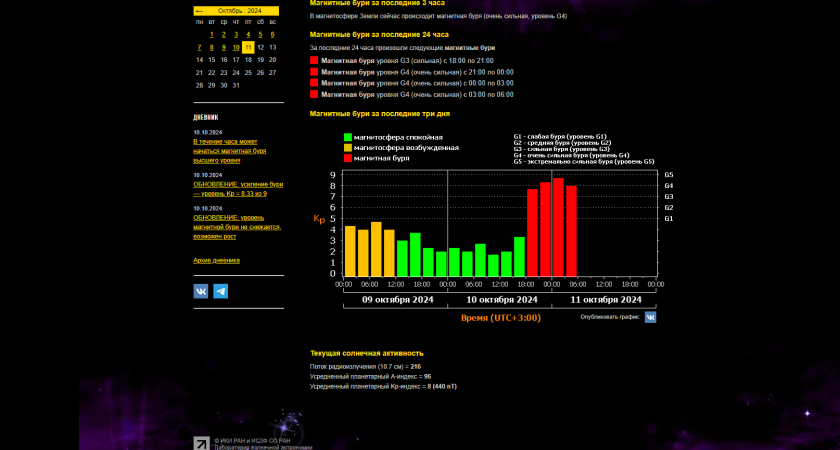The image size is (840, 450).
Task: Click the VK icon in the left sidebar
Action: [x=201, y=291]
